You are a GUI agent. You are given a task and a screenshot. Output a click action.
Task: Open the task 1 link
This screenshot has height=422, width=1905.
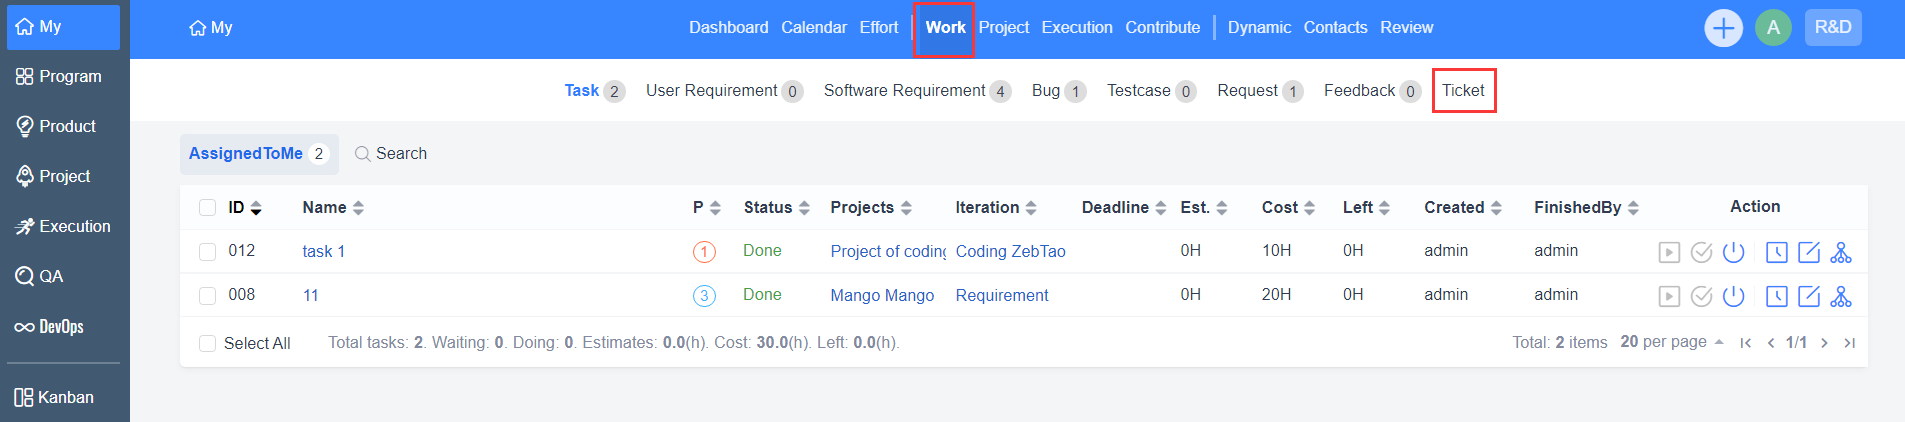323,252
